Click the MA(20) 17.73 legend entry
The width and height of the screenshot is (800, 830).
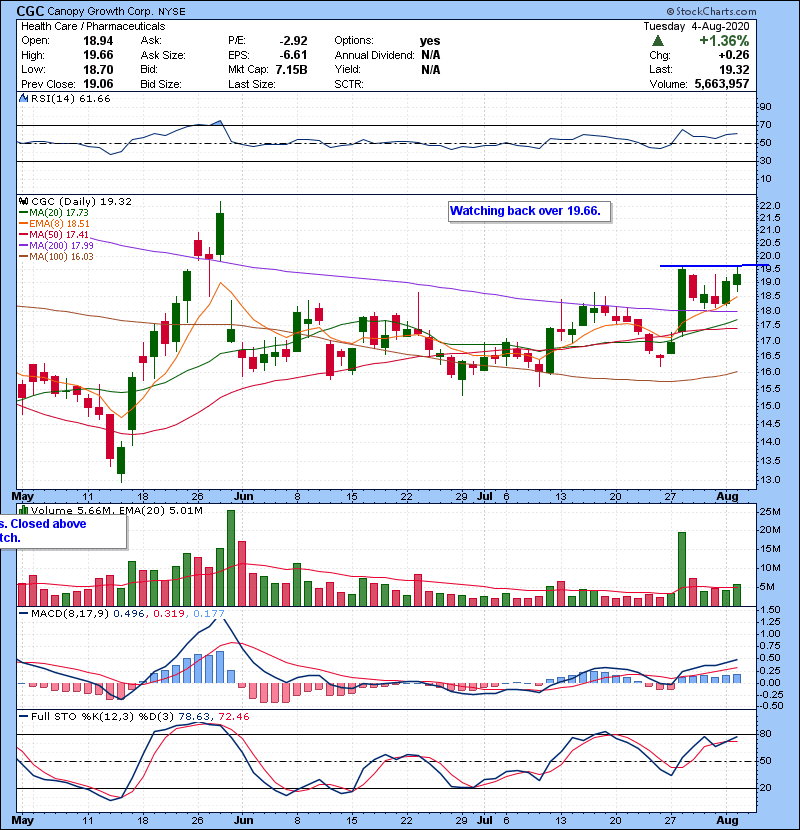pos(53,212)
